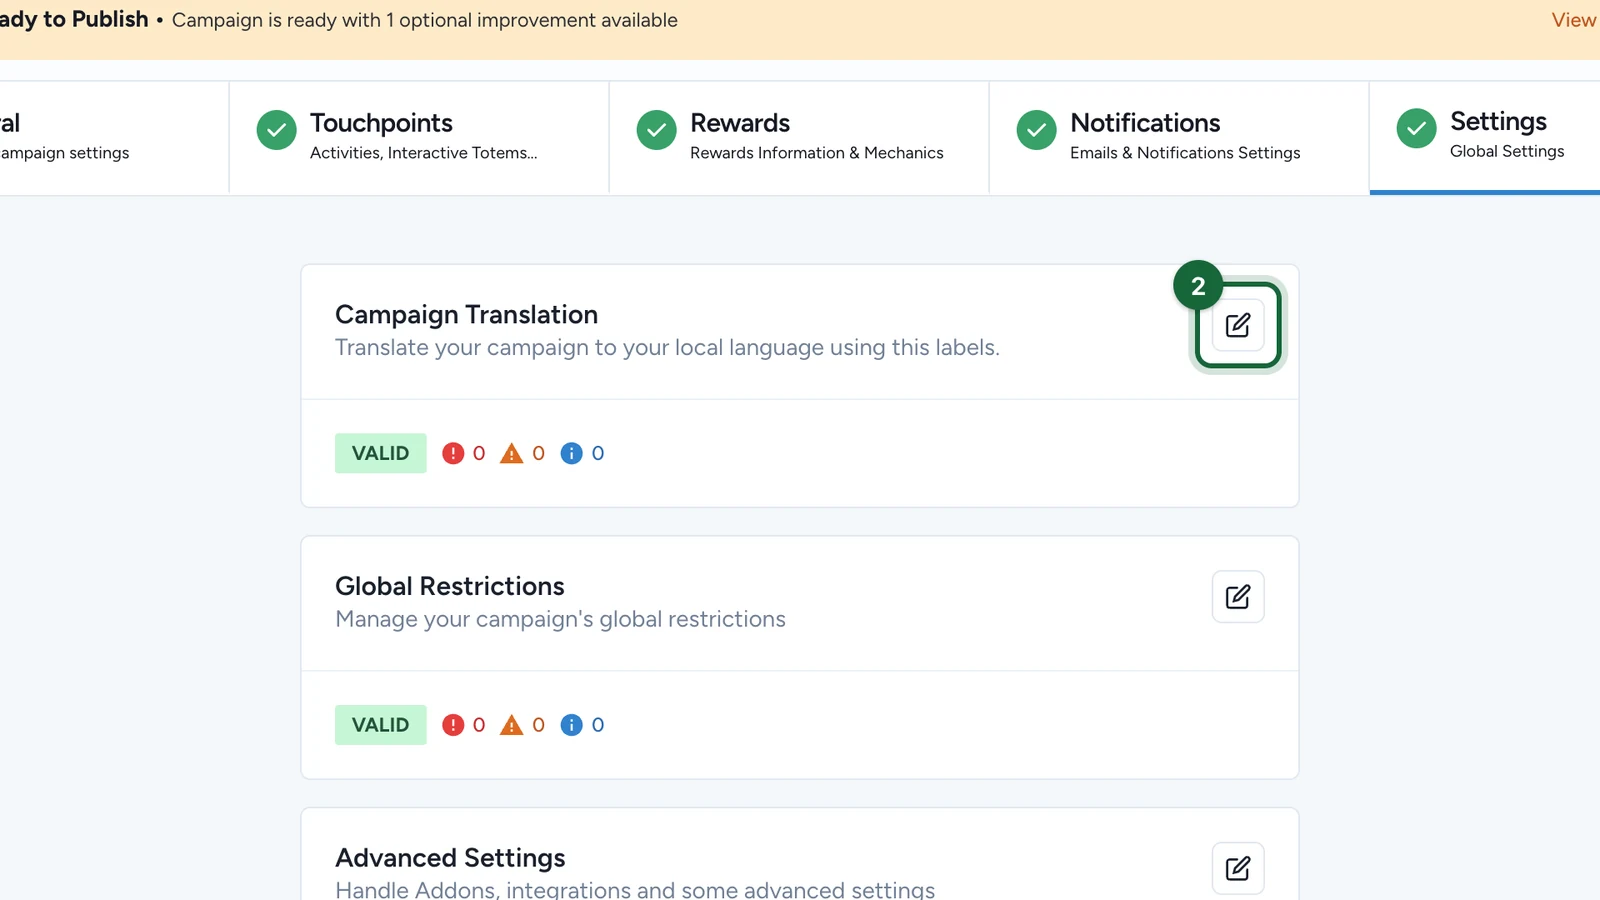1600x900 pixels.
Task: Click 'Activities, Interactive Totems...' subtitle
Action: tap(424, 153)
